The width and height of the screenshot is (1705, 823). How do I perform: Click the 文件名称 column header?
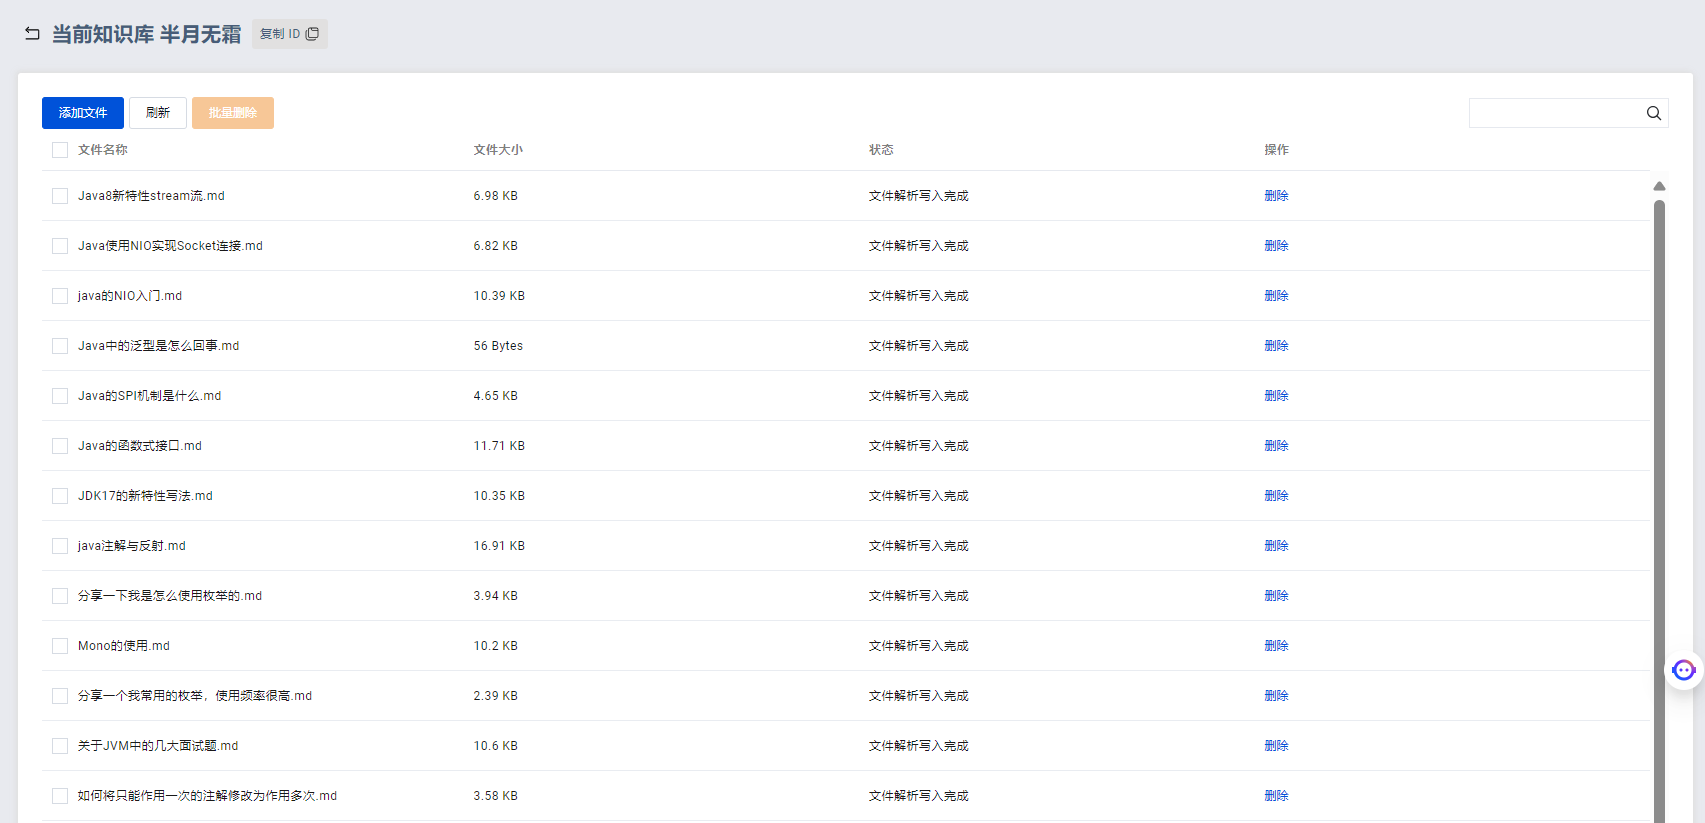(x=103, y=150)
